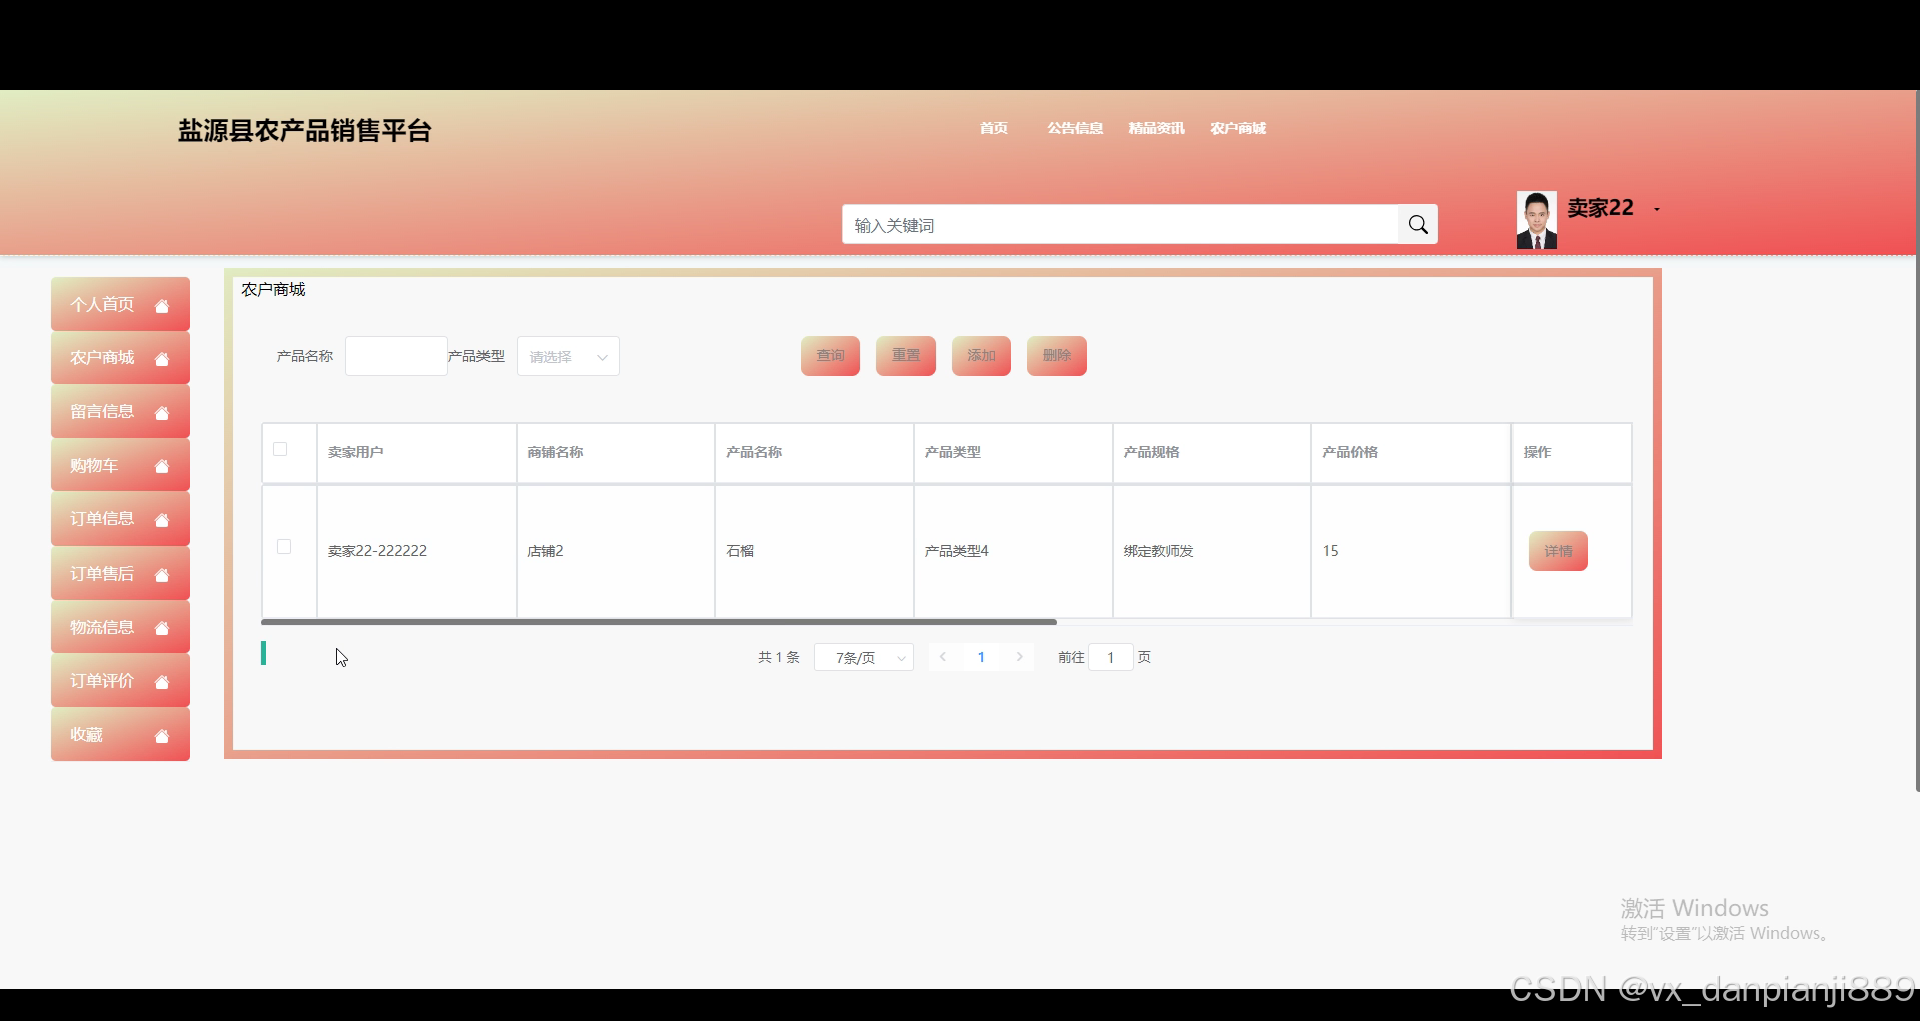Open 收藏 sidebar entry

click(120, 735)
